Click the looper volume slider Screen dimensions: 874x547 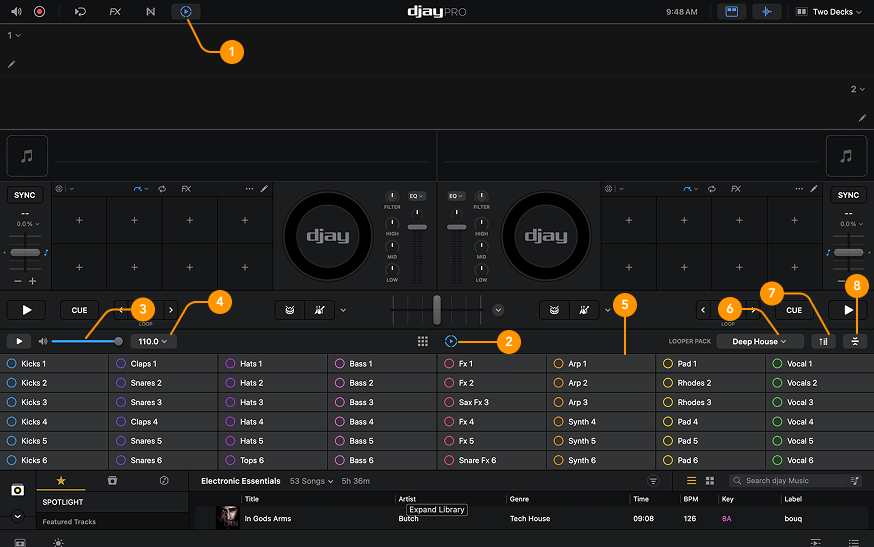click(x=85, y=341)
